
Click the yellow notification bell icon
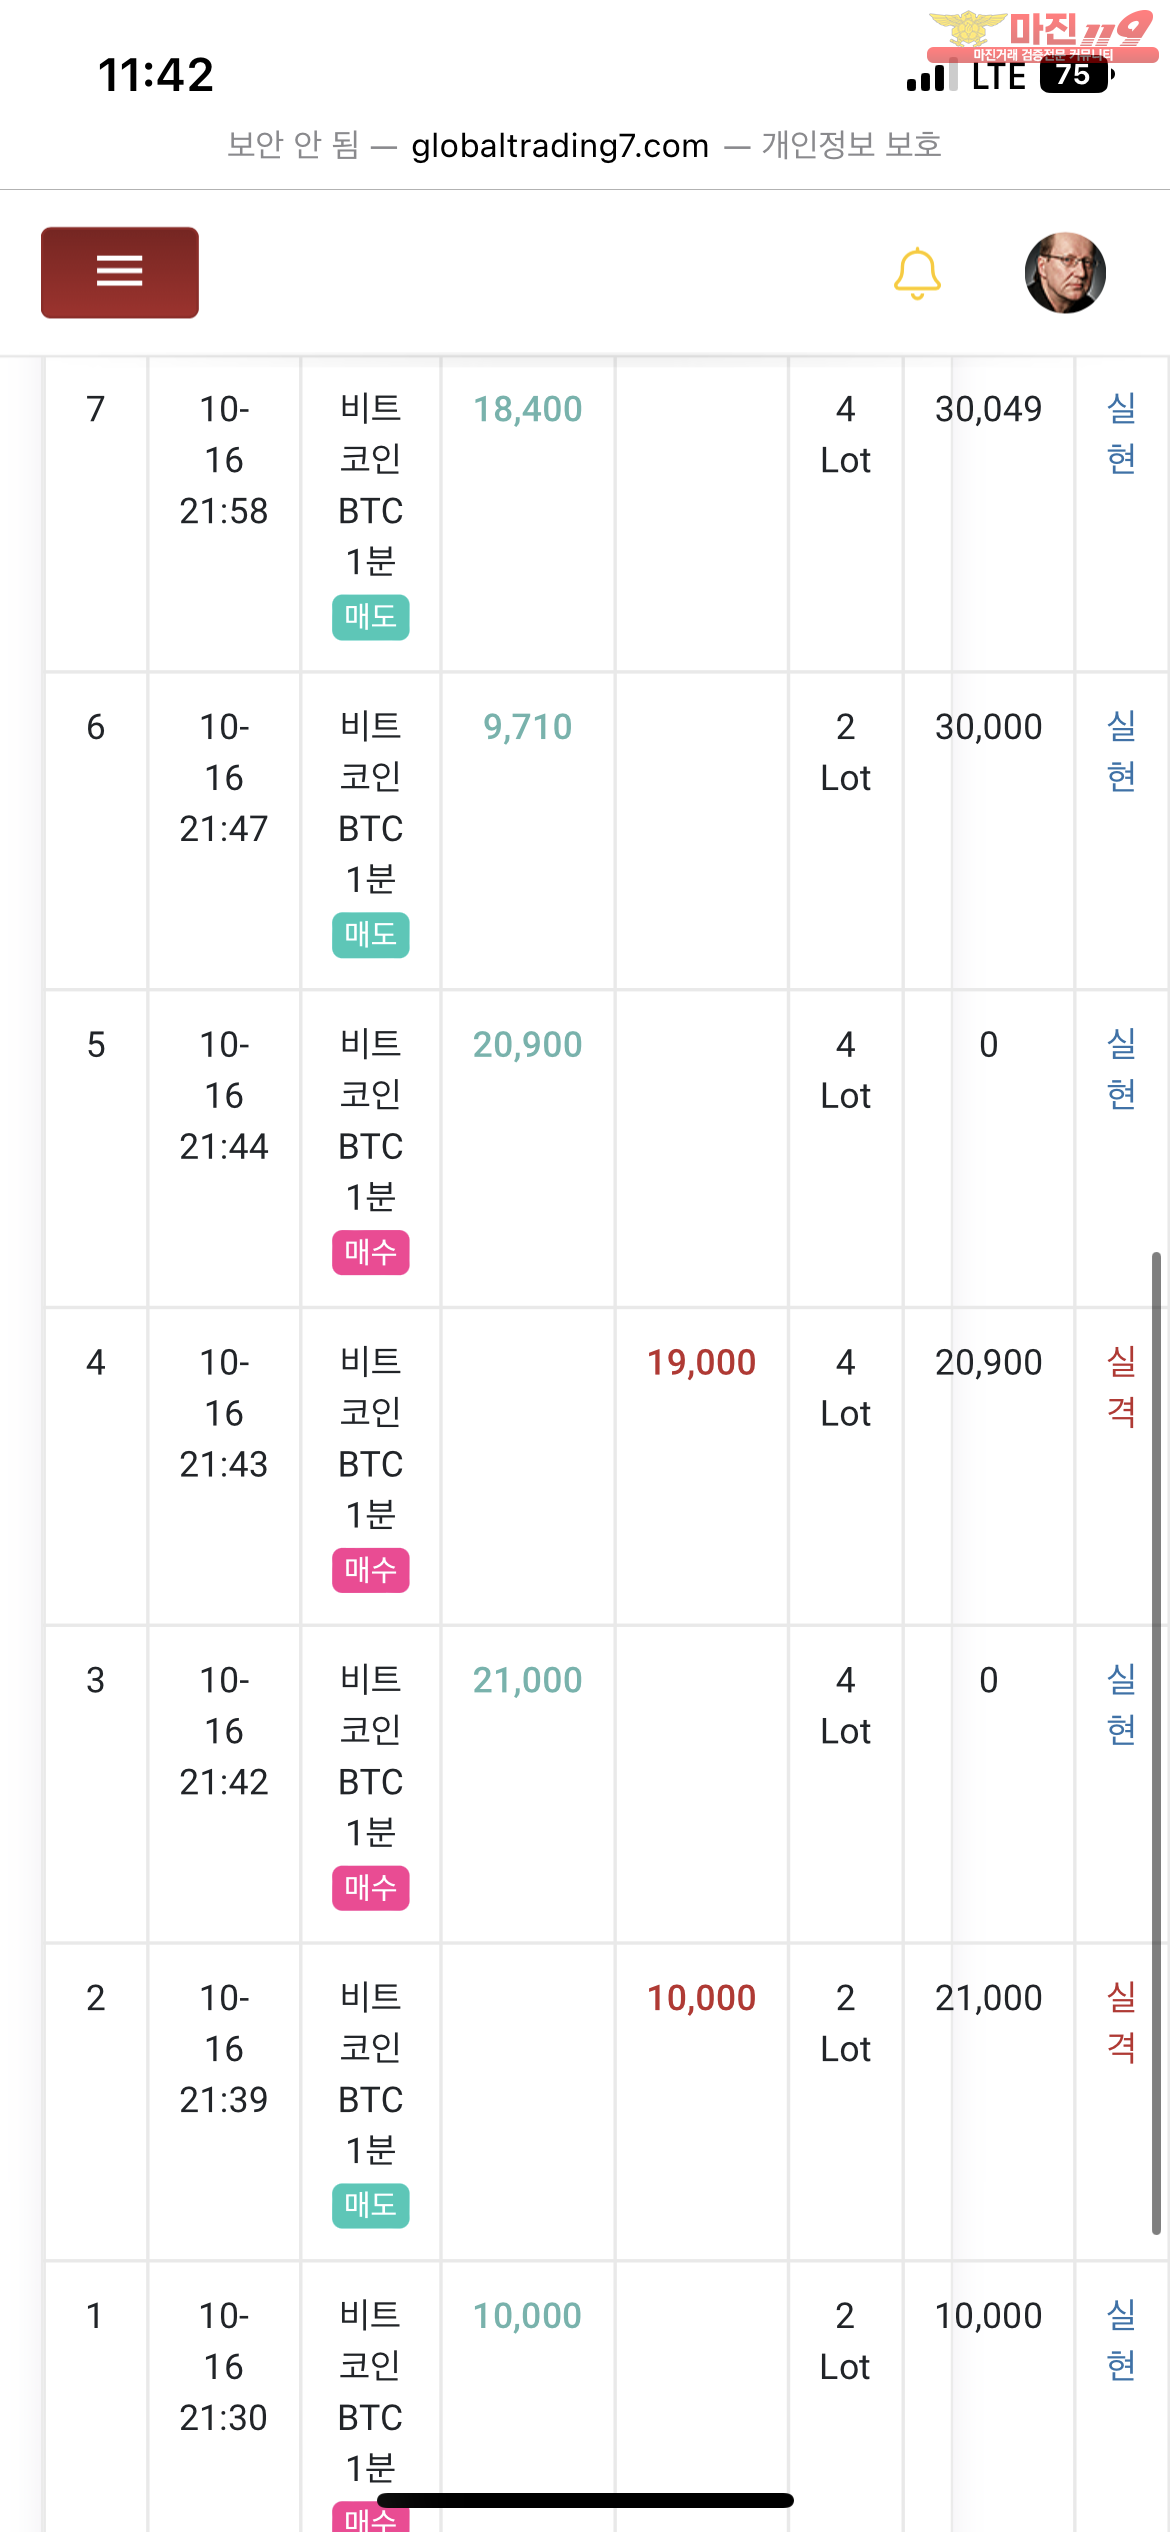click(x=916, y=274)
